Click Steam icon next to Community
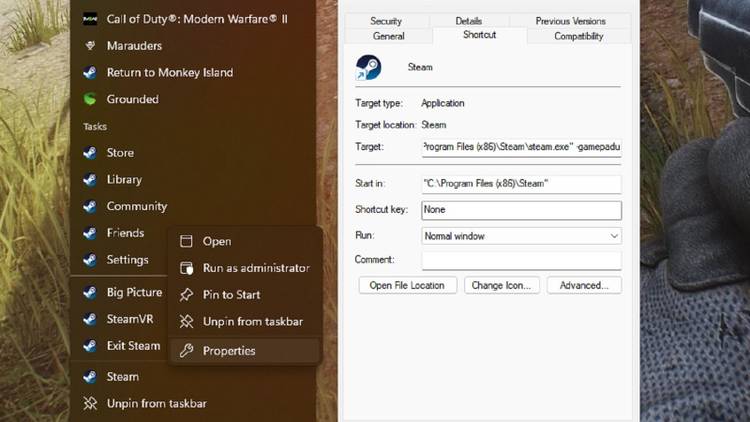Viewport: 750px width, 422px height. pyautogui.click(x=90, y=207)
